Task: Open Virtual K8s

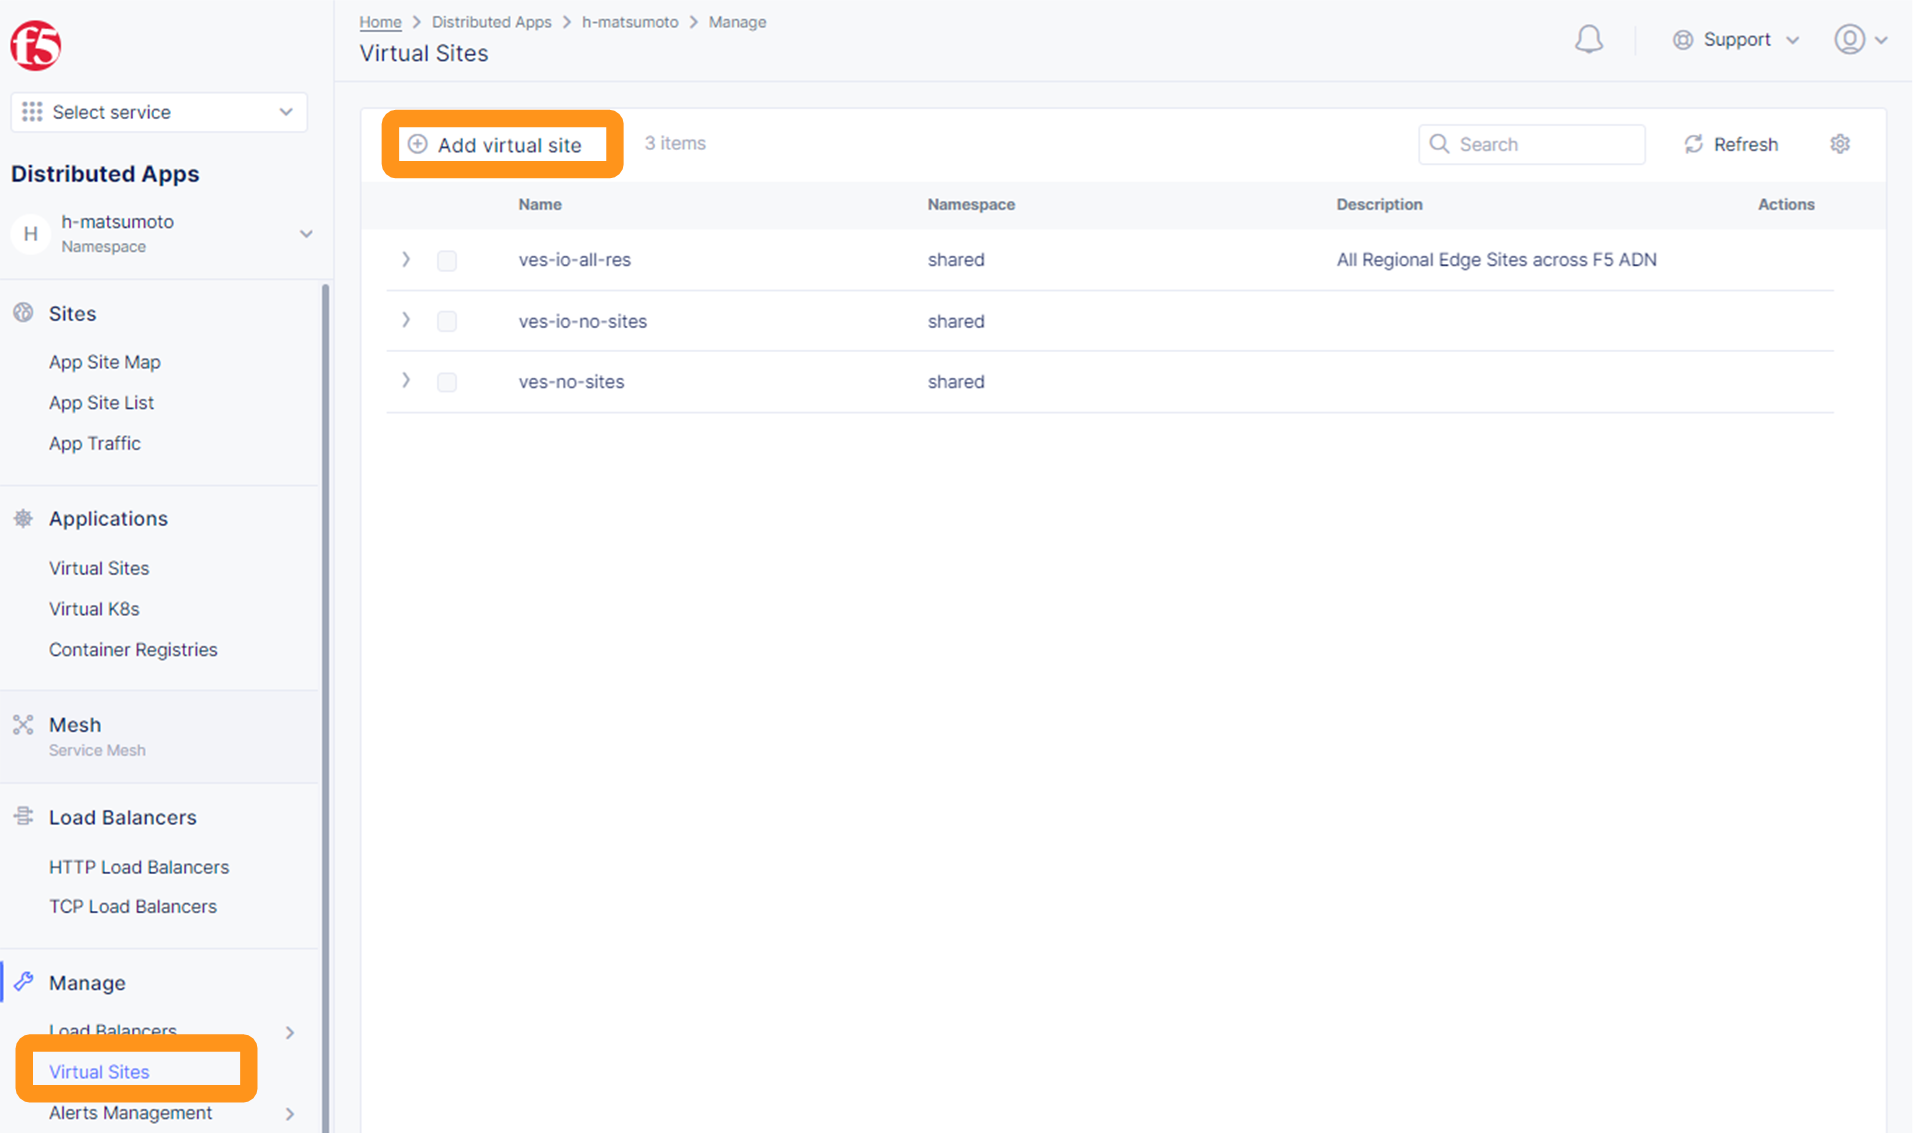Action: [94, 609]
